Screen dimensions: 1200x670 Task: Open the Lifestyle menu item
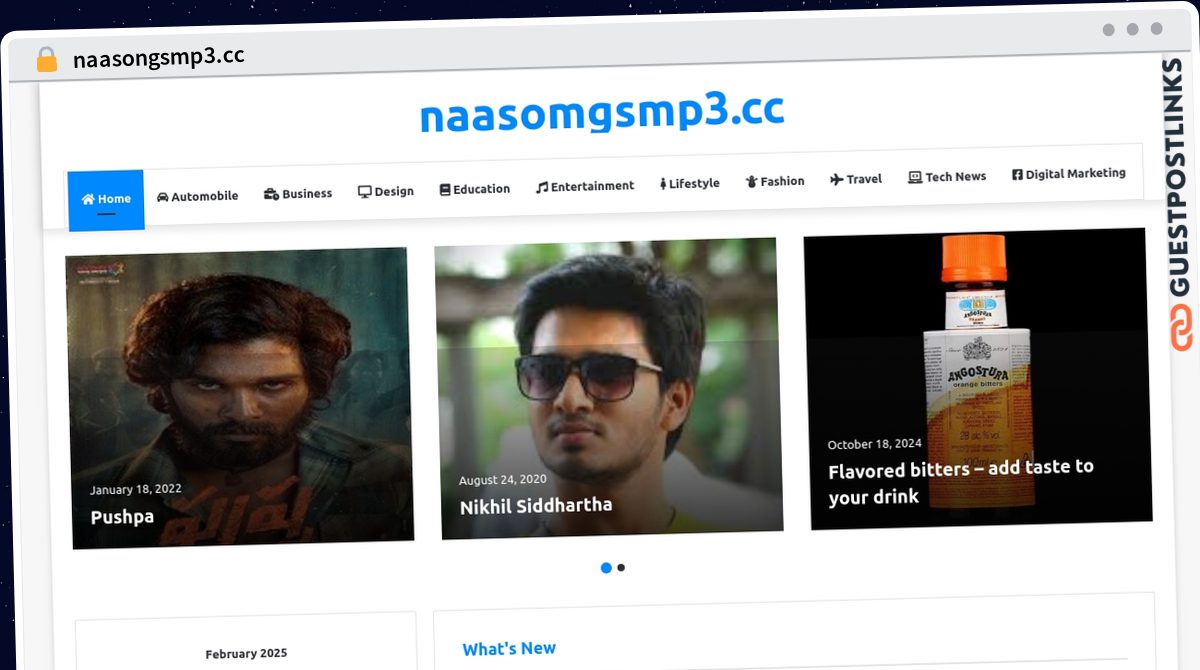click(690, 184)
